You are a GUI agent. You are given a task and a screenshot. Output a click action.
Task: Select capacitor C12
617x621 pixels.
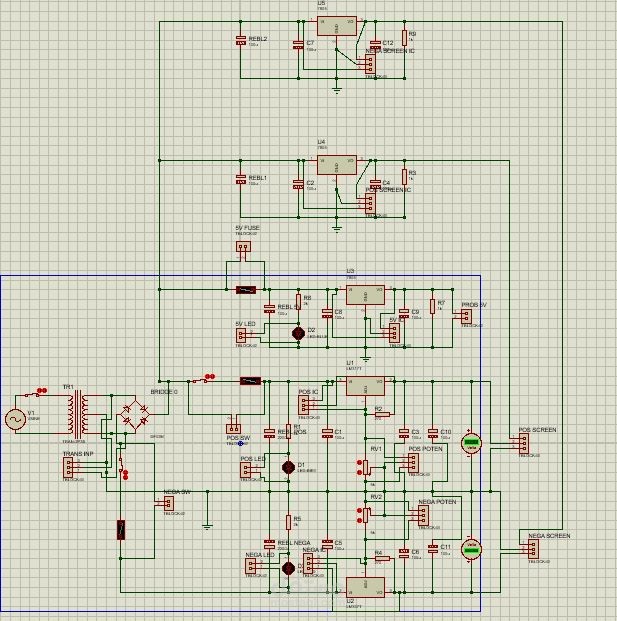(375, 45)
